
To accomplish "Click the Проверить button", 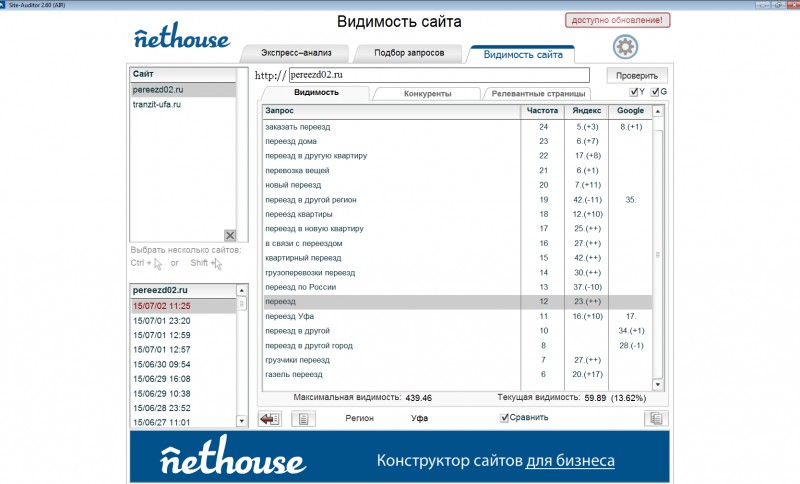I will (637, 75).
